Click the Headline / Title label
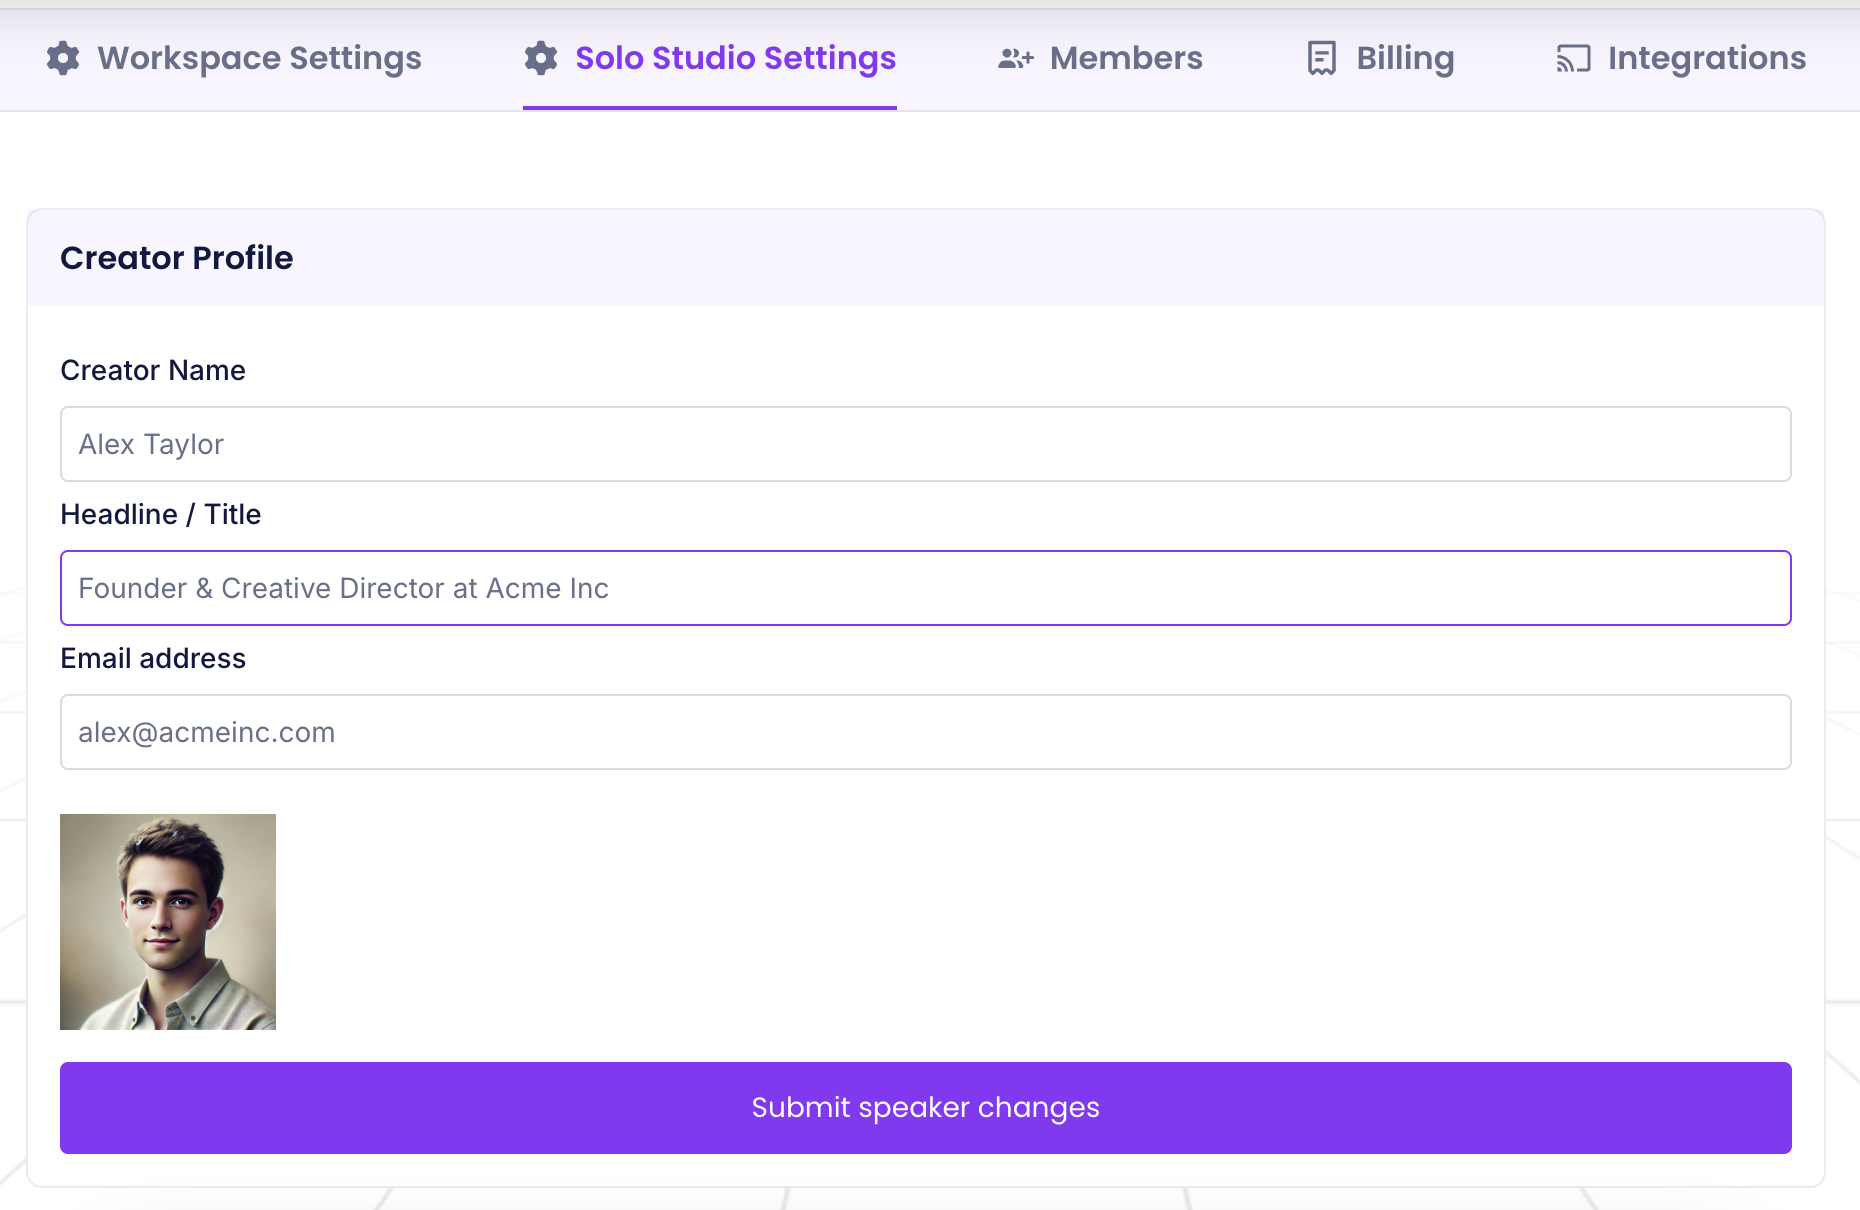This screenshot has width=1860, height=1210. (x=161, y=514)
